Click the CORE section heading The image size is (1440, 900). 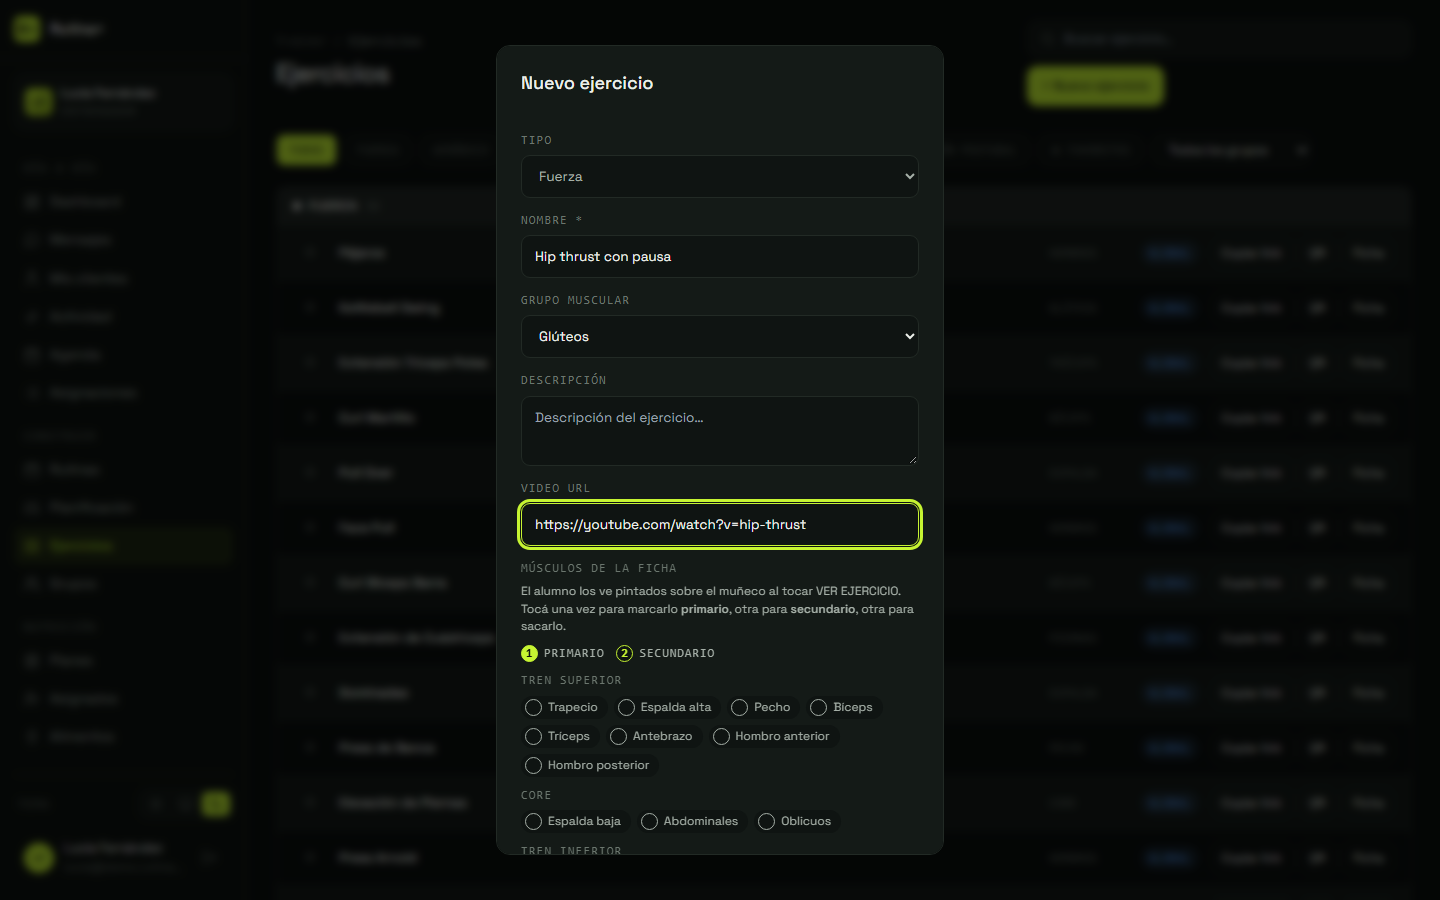click(x=536, y=795)
